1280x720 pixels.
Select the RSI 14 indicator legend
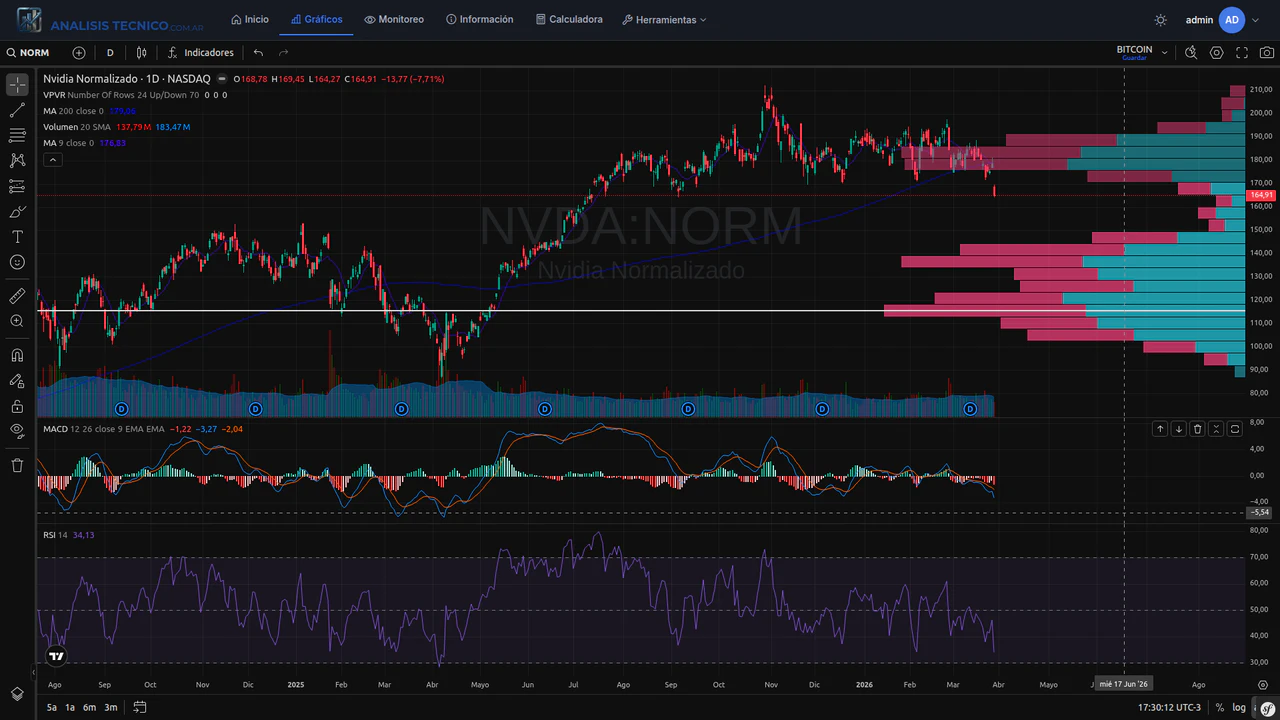pos(69,535)
